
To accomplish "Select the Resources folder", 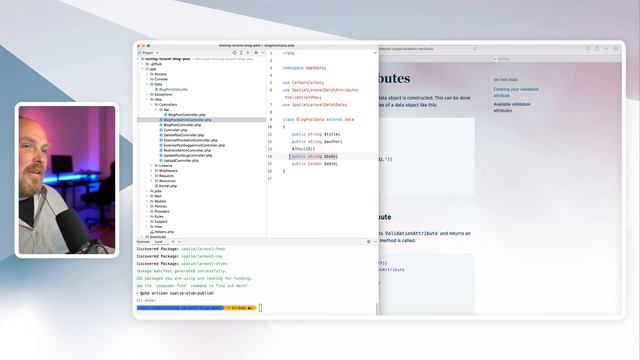I will pos(165,181).
